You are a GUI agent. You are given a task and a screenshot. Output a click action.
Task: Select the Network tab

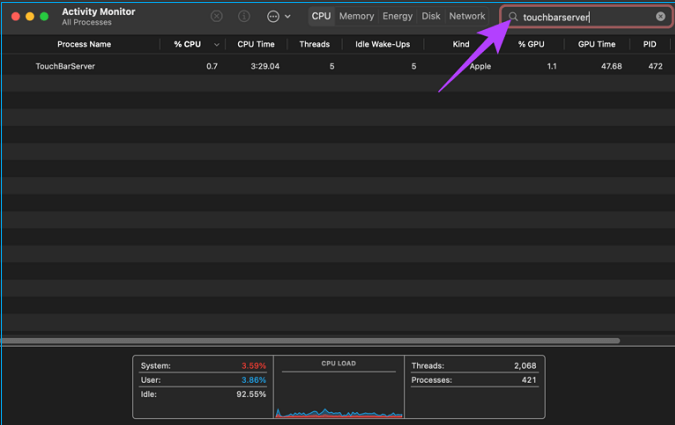tap(467, 16)
